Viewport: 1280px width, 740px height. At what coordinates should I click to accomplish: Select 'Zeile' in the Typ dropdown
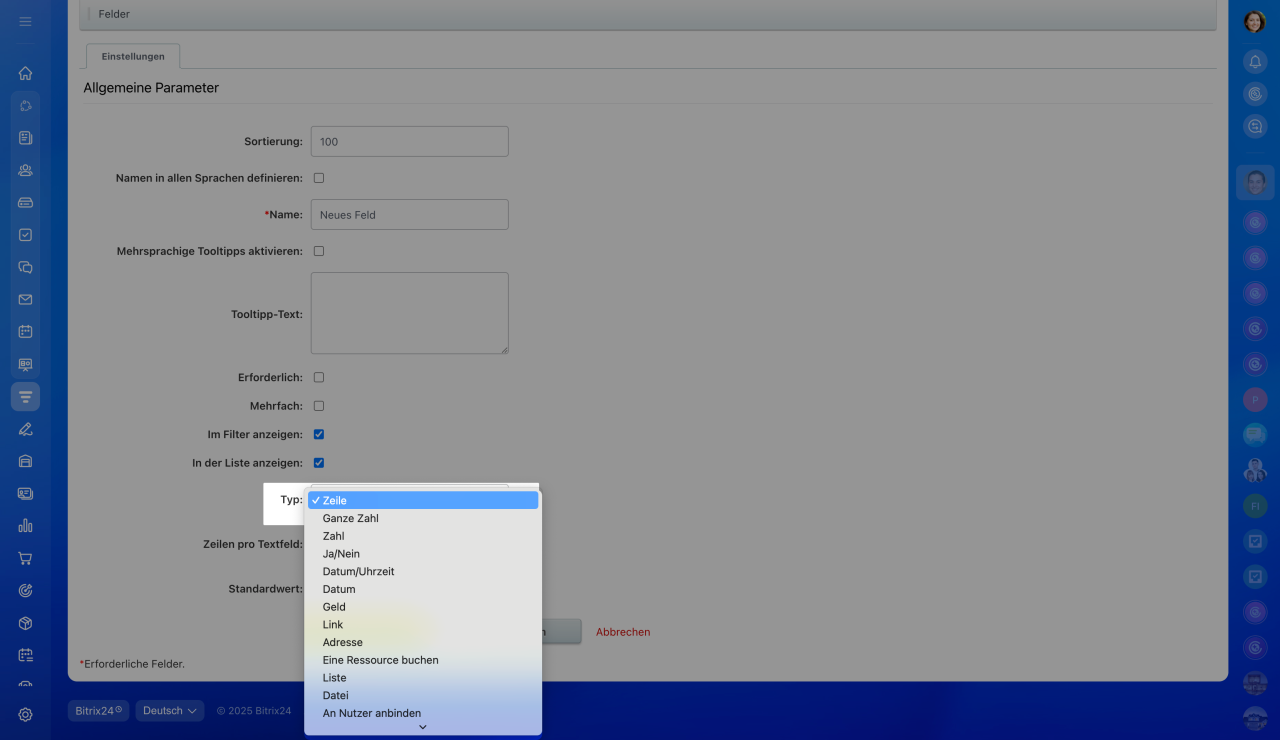click(423, 500)
